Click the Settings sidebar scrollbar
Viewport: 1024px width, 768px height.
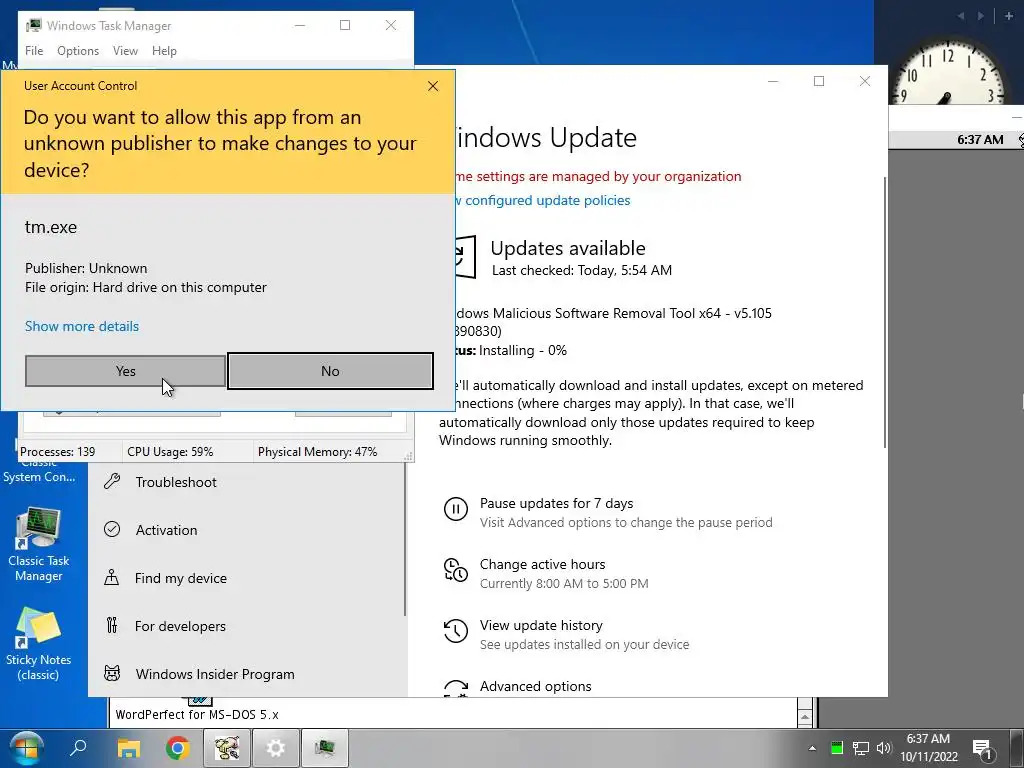(x=404, y=539)
